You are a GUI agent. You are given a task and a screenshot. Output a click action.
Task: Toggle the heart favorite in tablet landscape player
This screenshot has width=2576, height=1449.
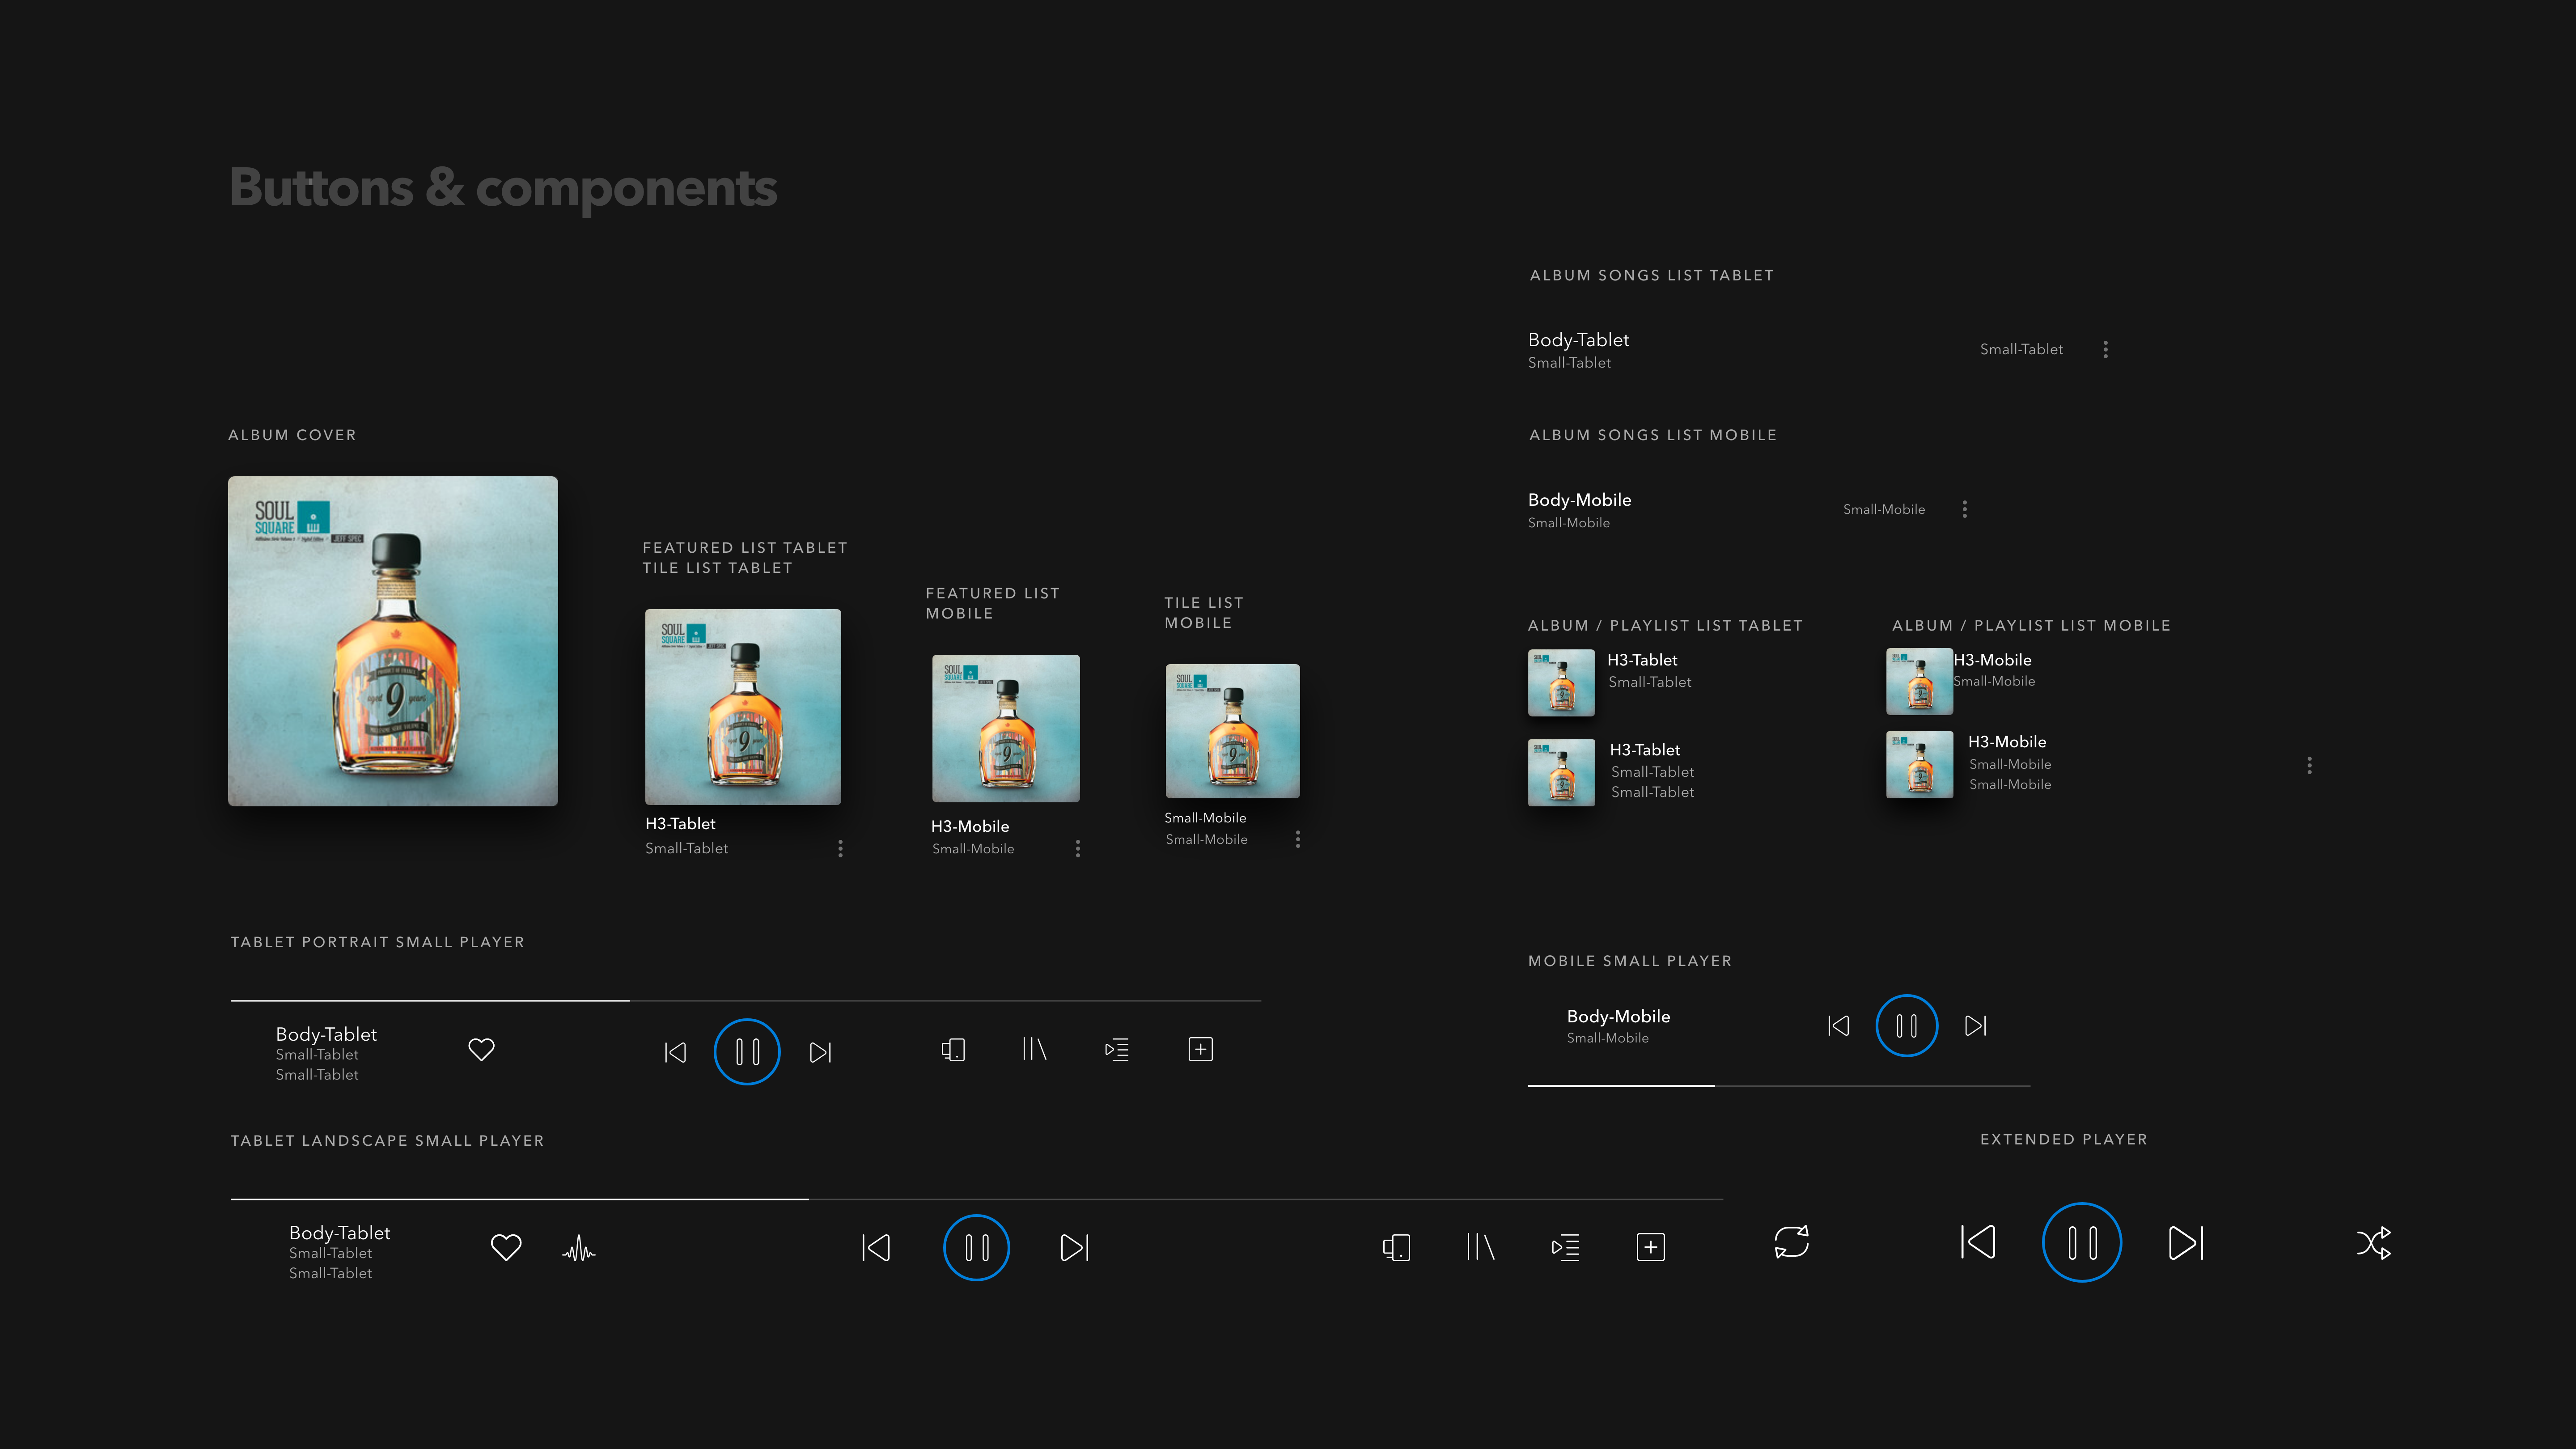coord(506,1247)
